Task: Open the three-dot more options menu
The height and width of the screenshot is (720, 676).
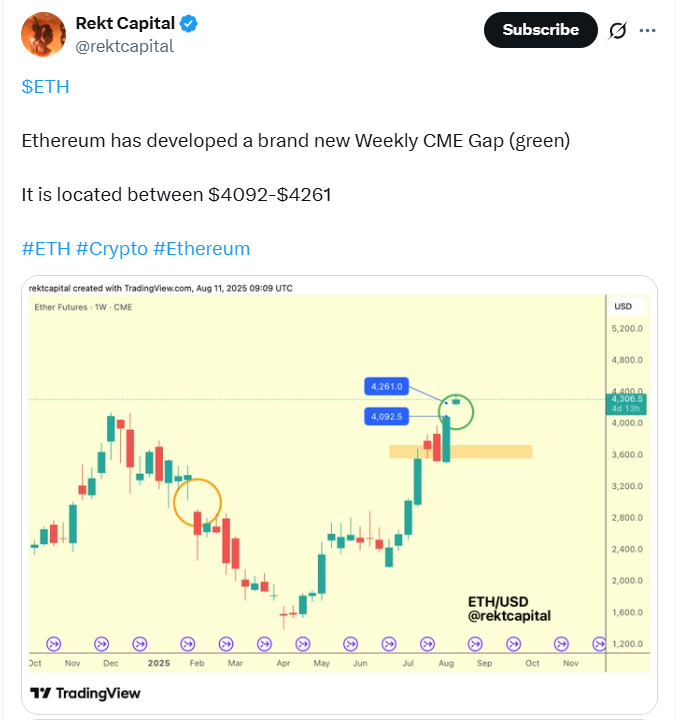Action: pos(647,30)
